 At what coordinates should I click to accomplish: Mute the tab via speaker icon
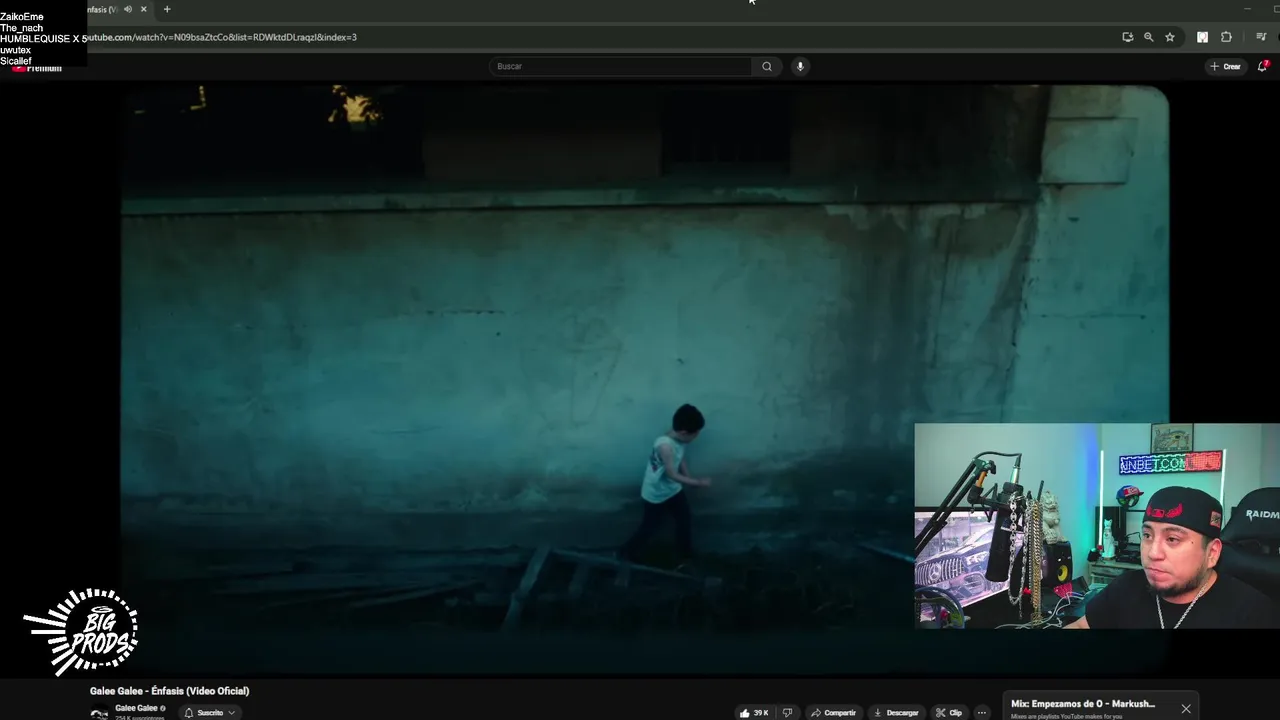coord(128,9)
